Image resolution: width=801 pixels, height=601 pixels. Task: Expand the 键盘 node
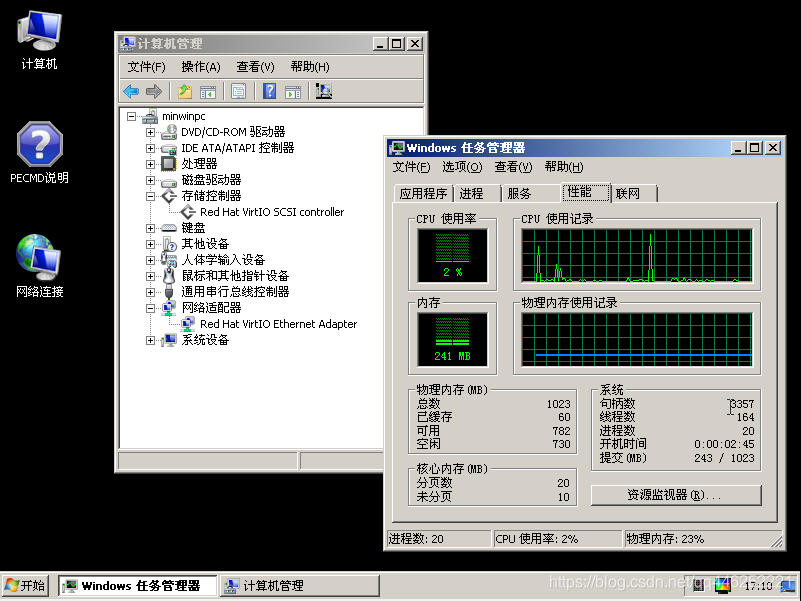150,228
